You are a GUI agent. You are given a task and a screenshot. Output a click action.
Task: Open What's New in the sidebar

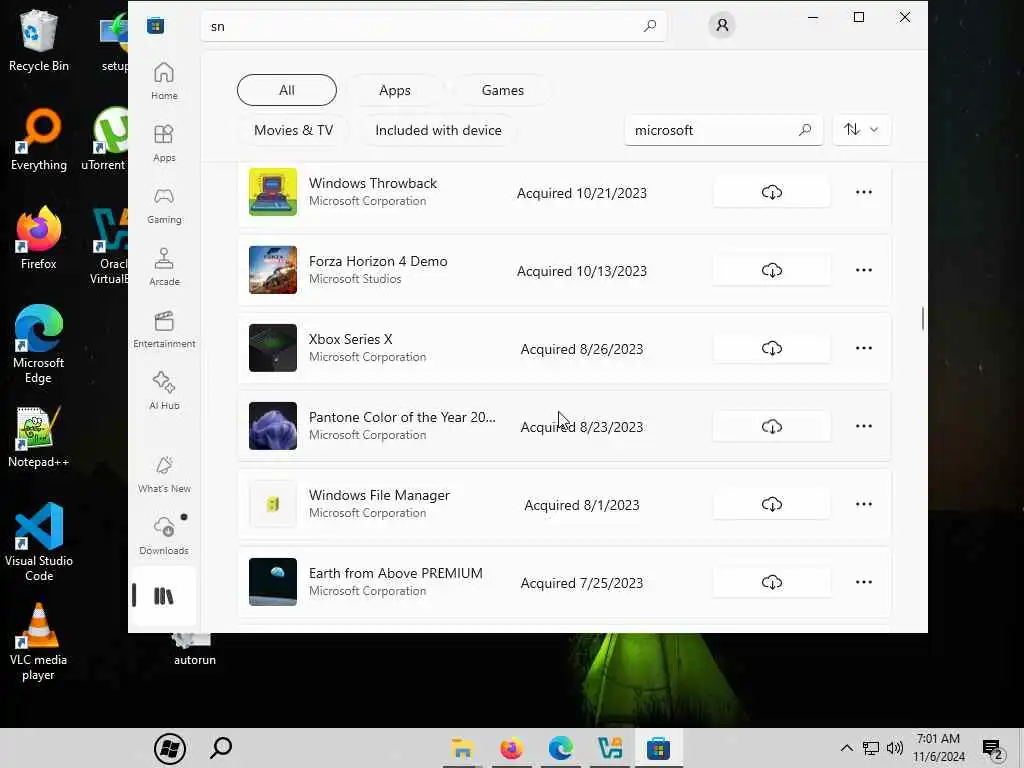164,474
